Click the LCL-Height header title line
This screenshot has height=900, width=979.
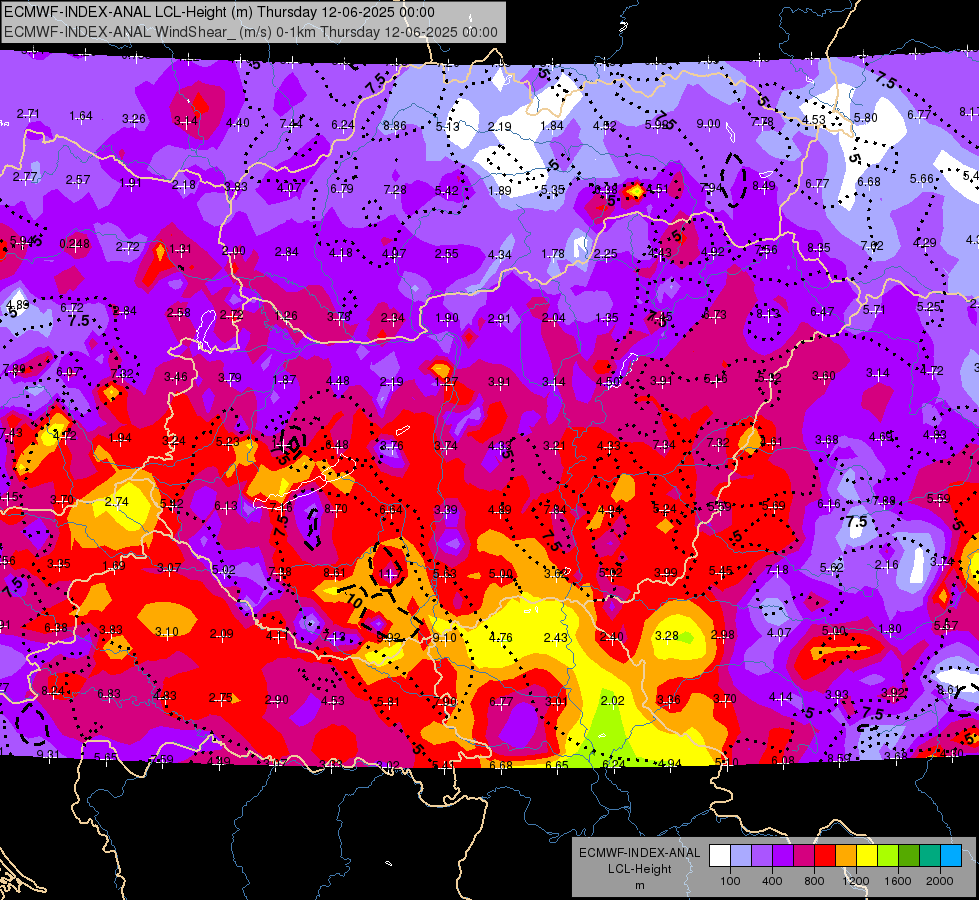click(x=219, y=12)
